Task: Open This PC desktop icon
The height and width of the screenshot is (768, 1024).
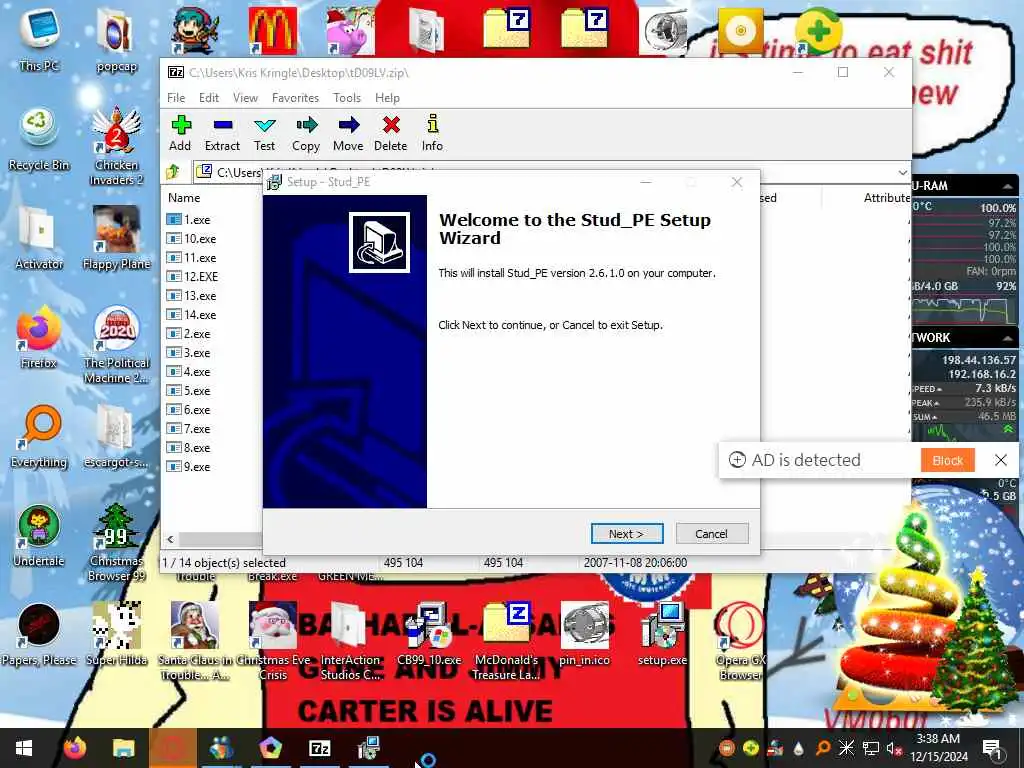Action: click(x=39, y=38)
